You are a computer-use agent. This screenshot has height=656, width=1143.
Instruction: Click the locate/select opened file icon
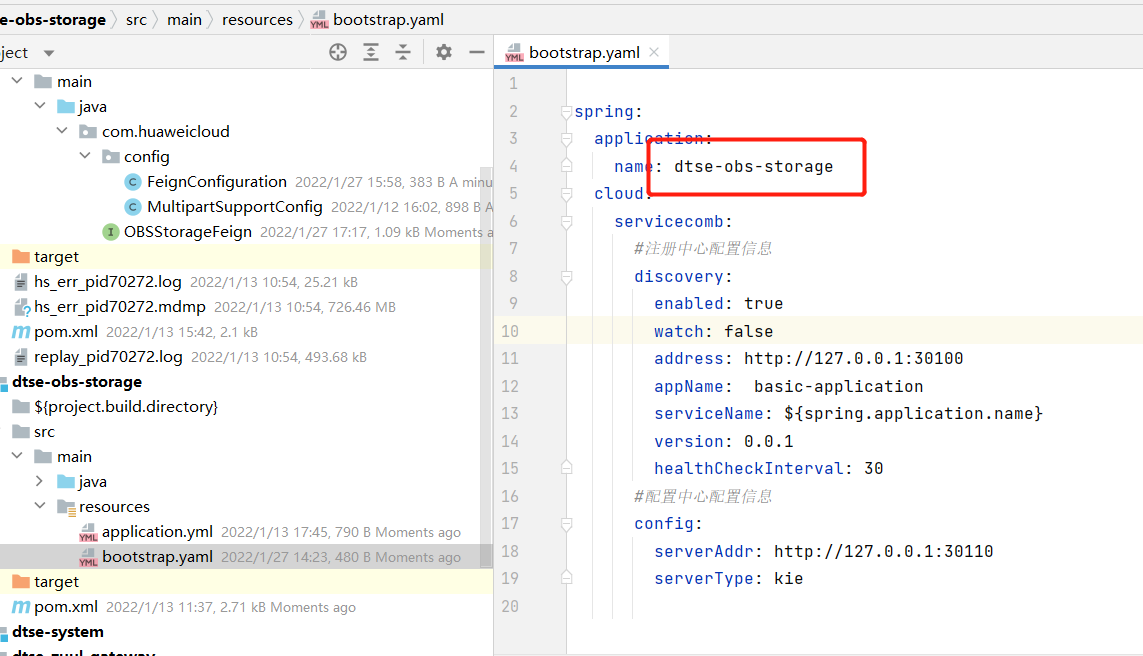[338, 52]
